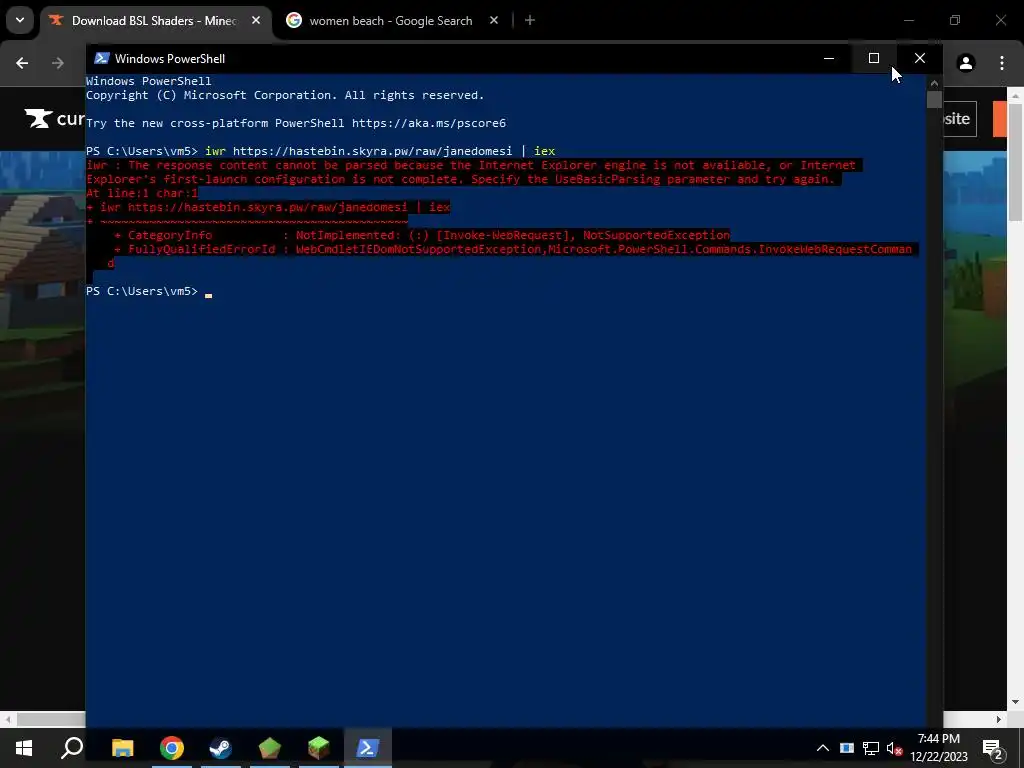Image resolution: width=1024 pixels, height=768 pixels.
Task: Click the blue system tray icon beside the arrow
Action: pyautogui.click(x=847, y=748)
